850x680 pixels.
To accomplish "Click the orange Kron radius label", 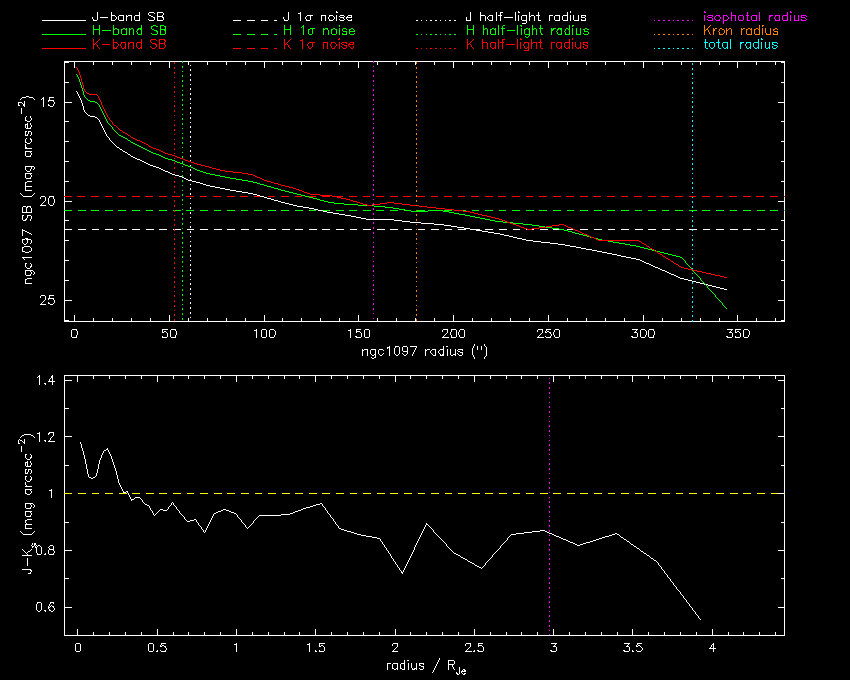I will 740,31.
